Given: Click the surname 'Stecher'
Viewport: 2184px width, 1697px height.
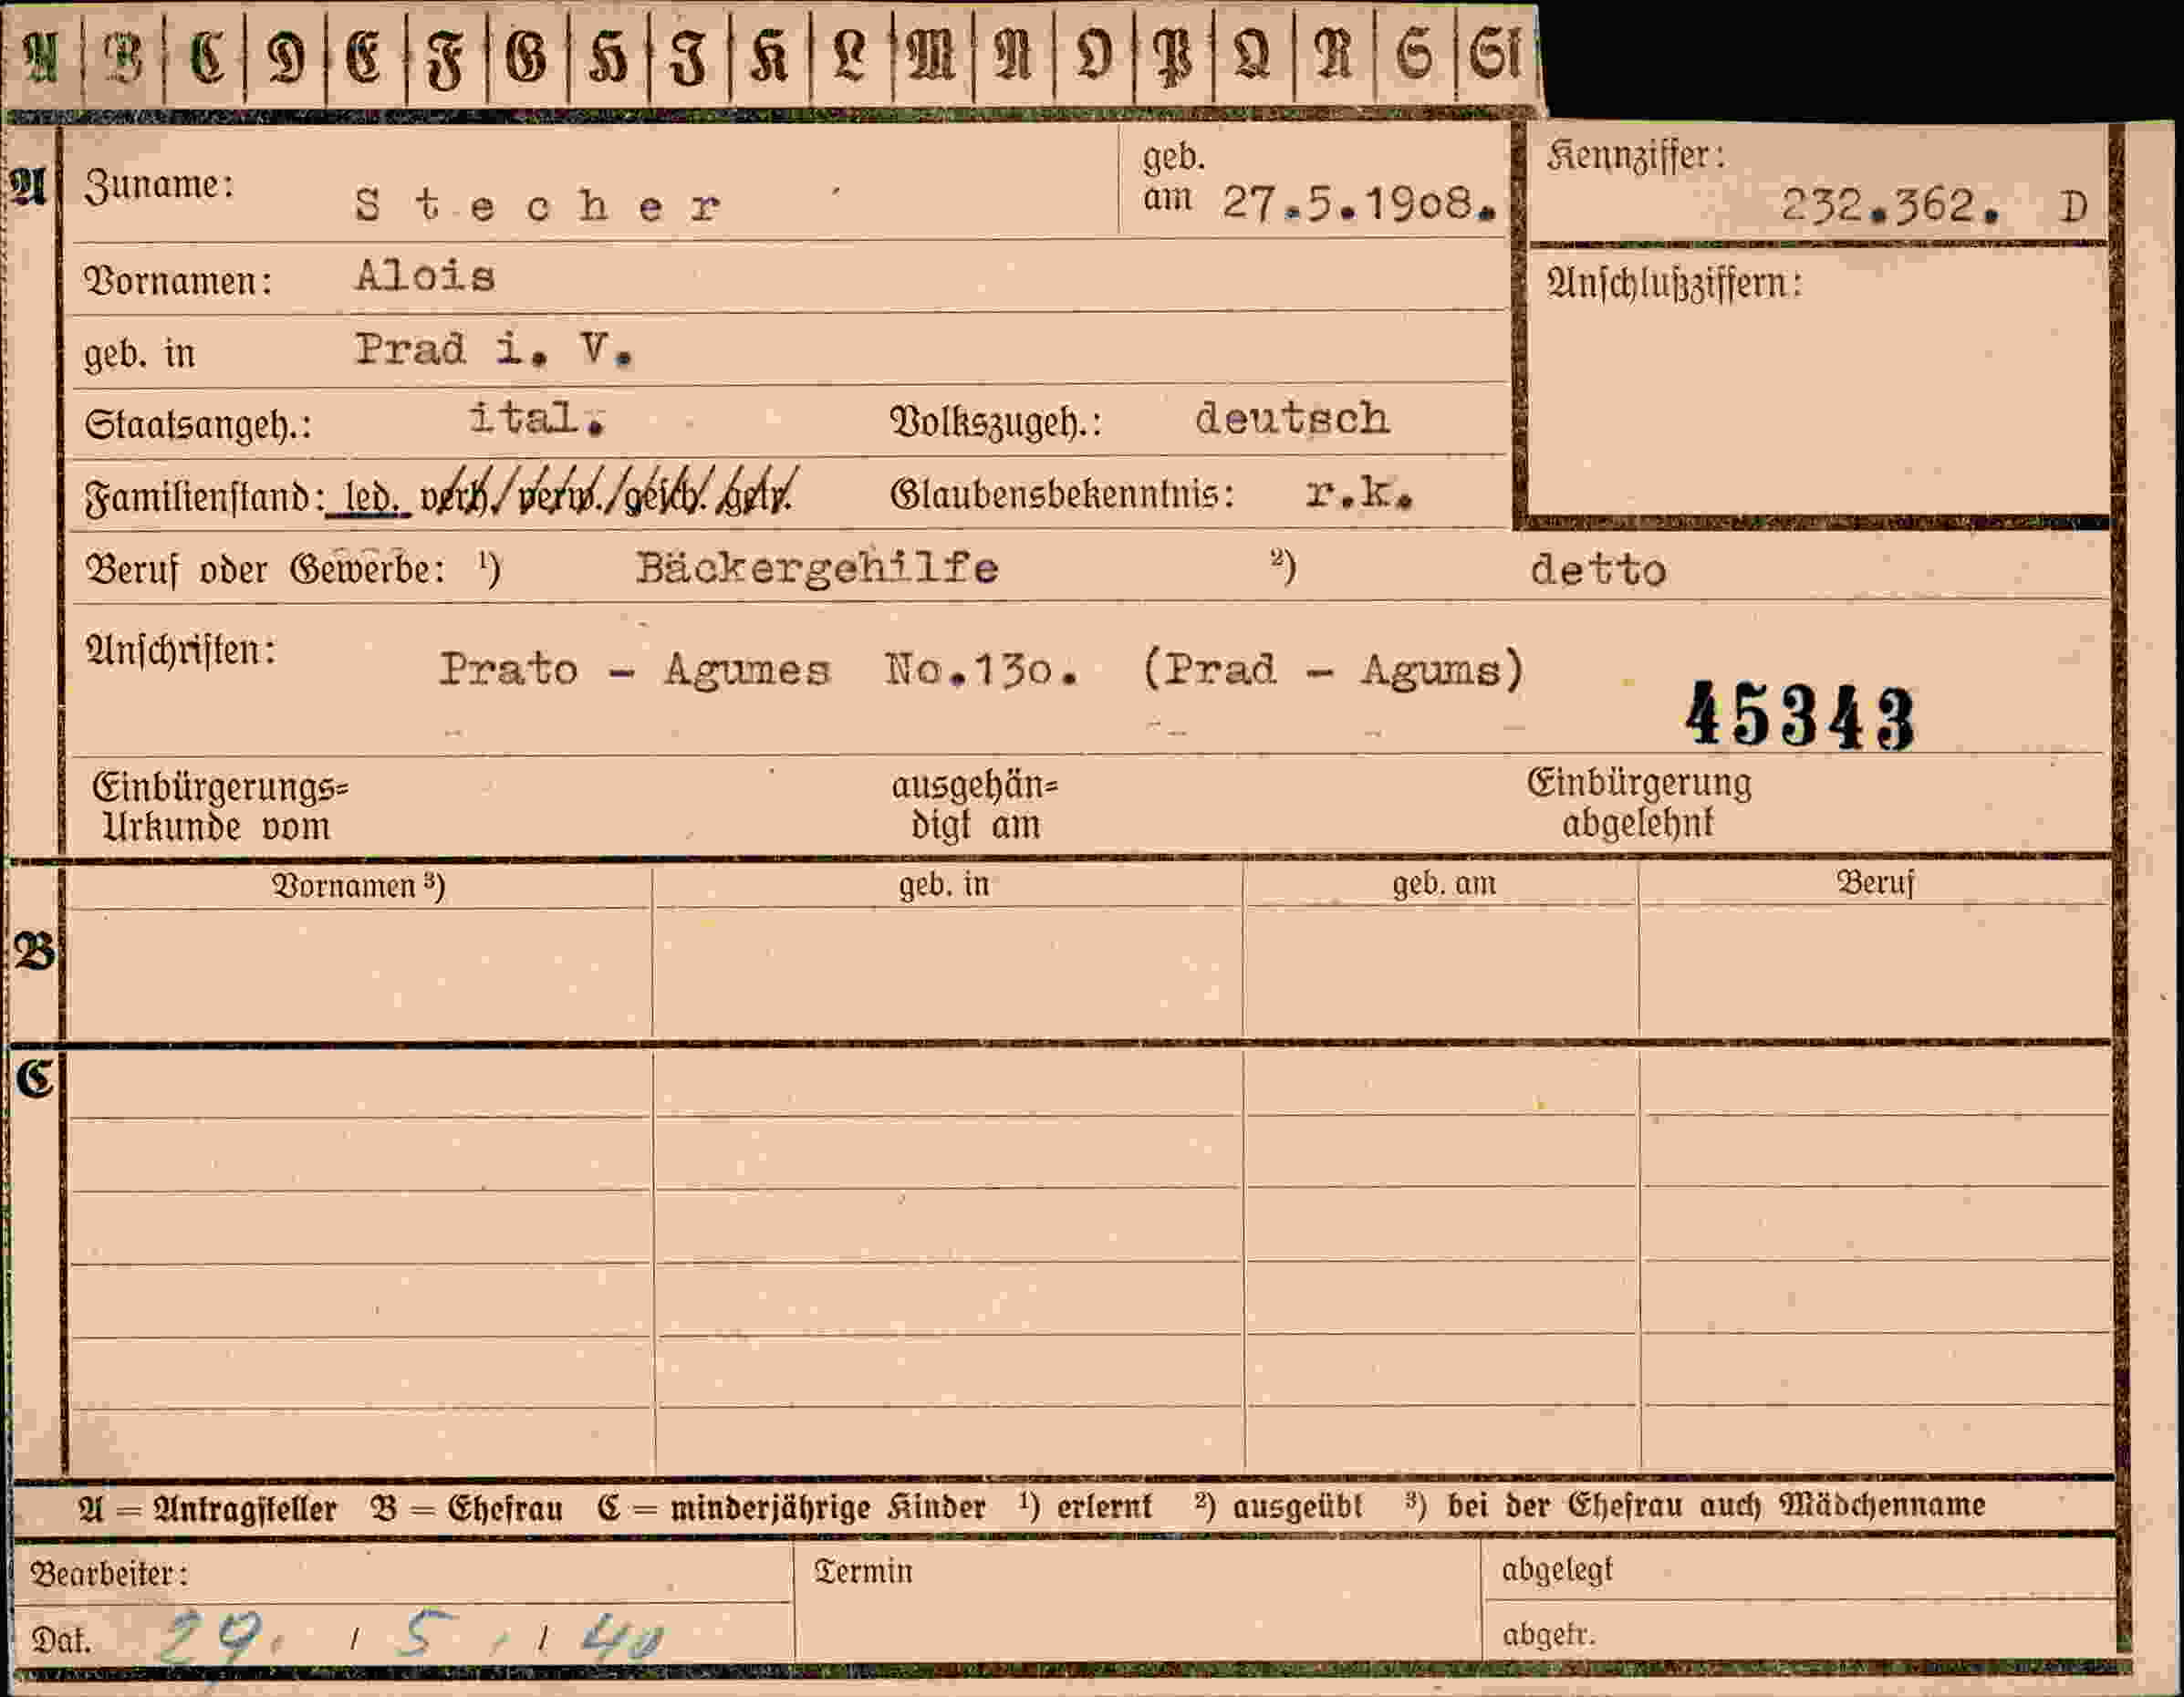Looking at the screenshot, I should point(538,206).
